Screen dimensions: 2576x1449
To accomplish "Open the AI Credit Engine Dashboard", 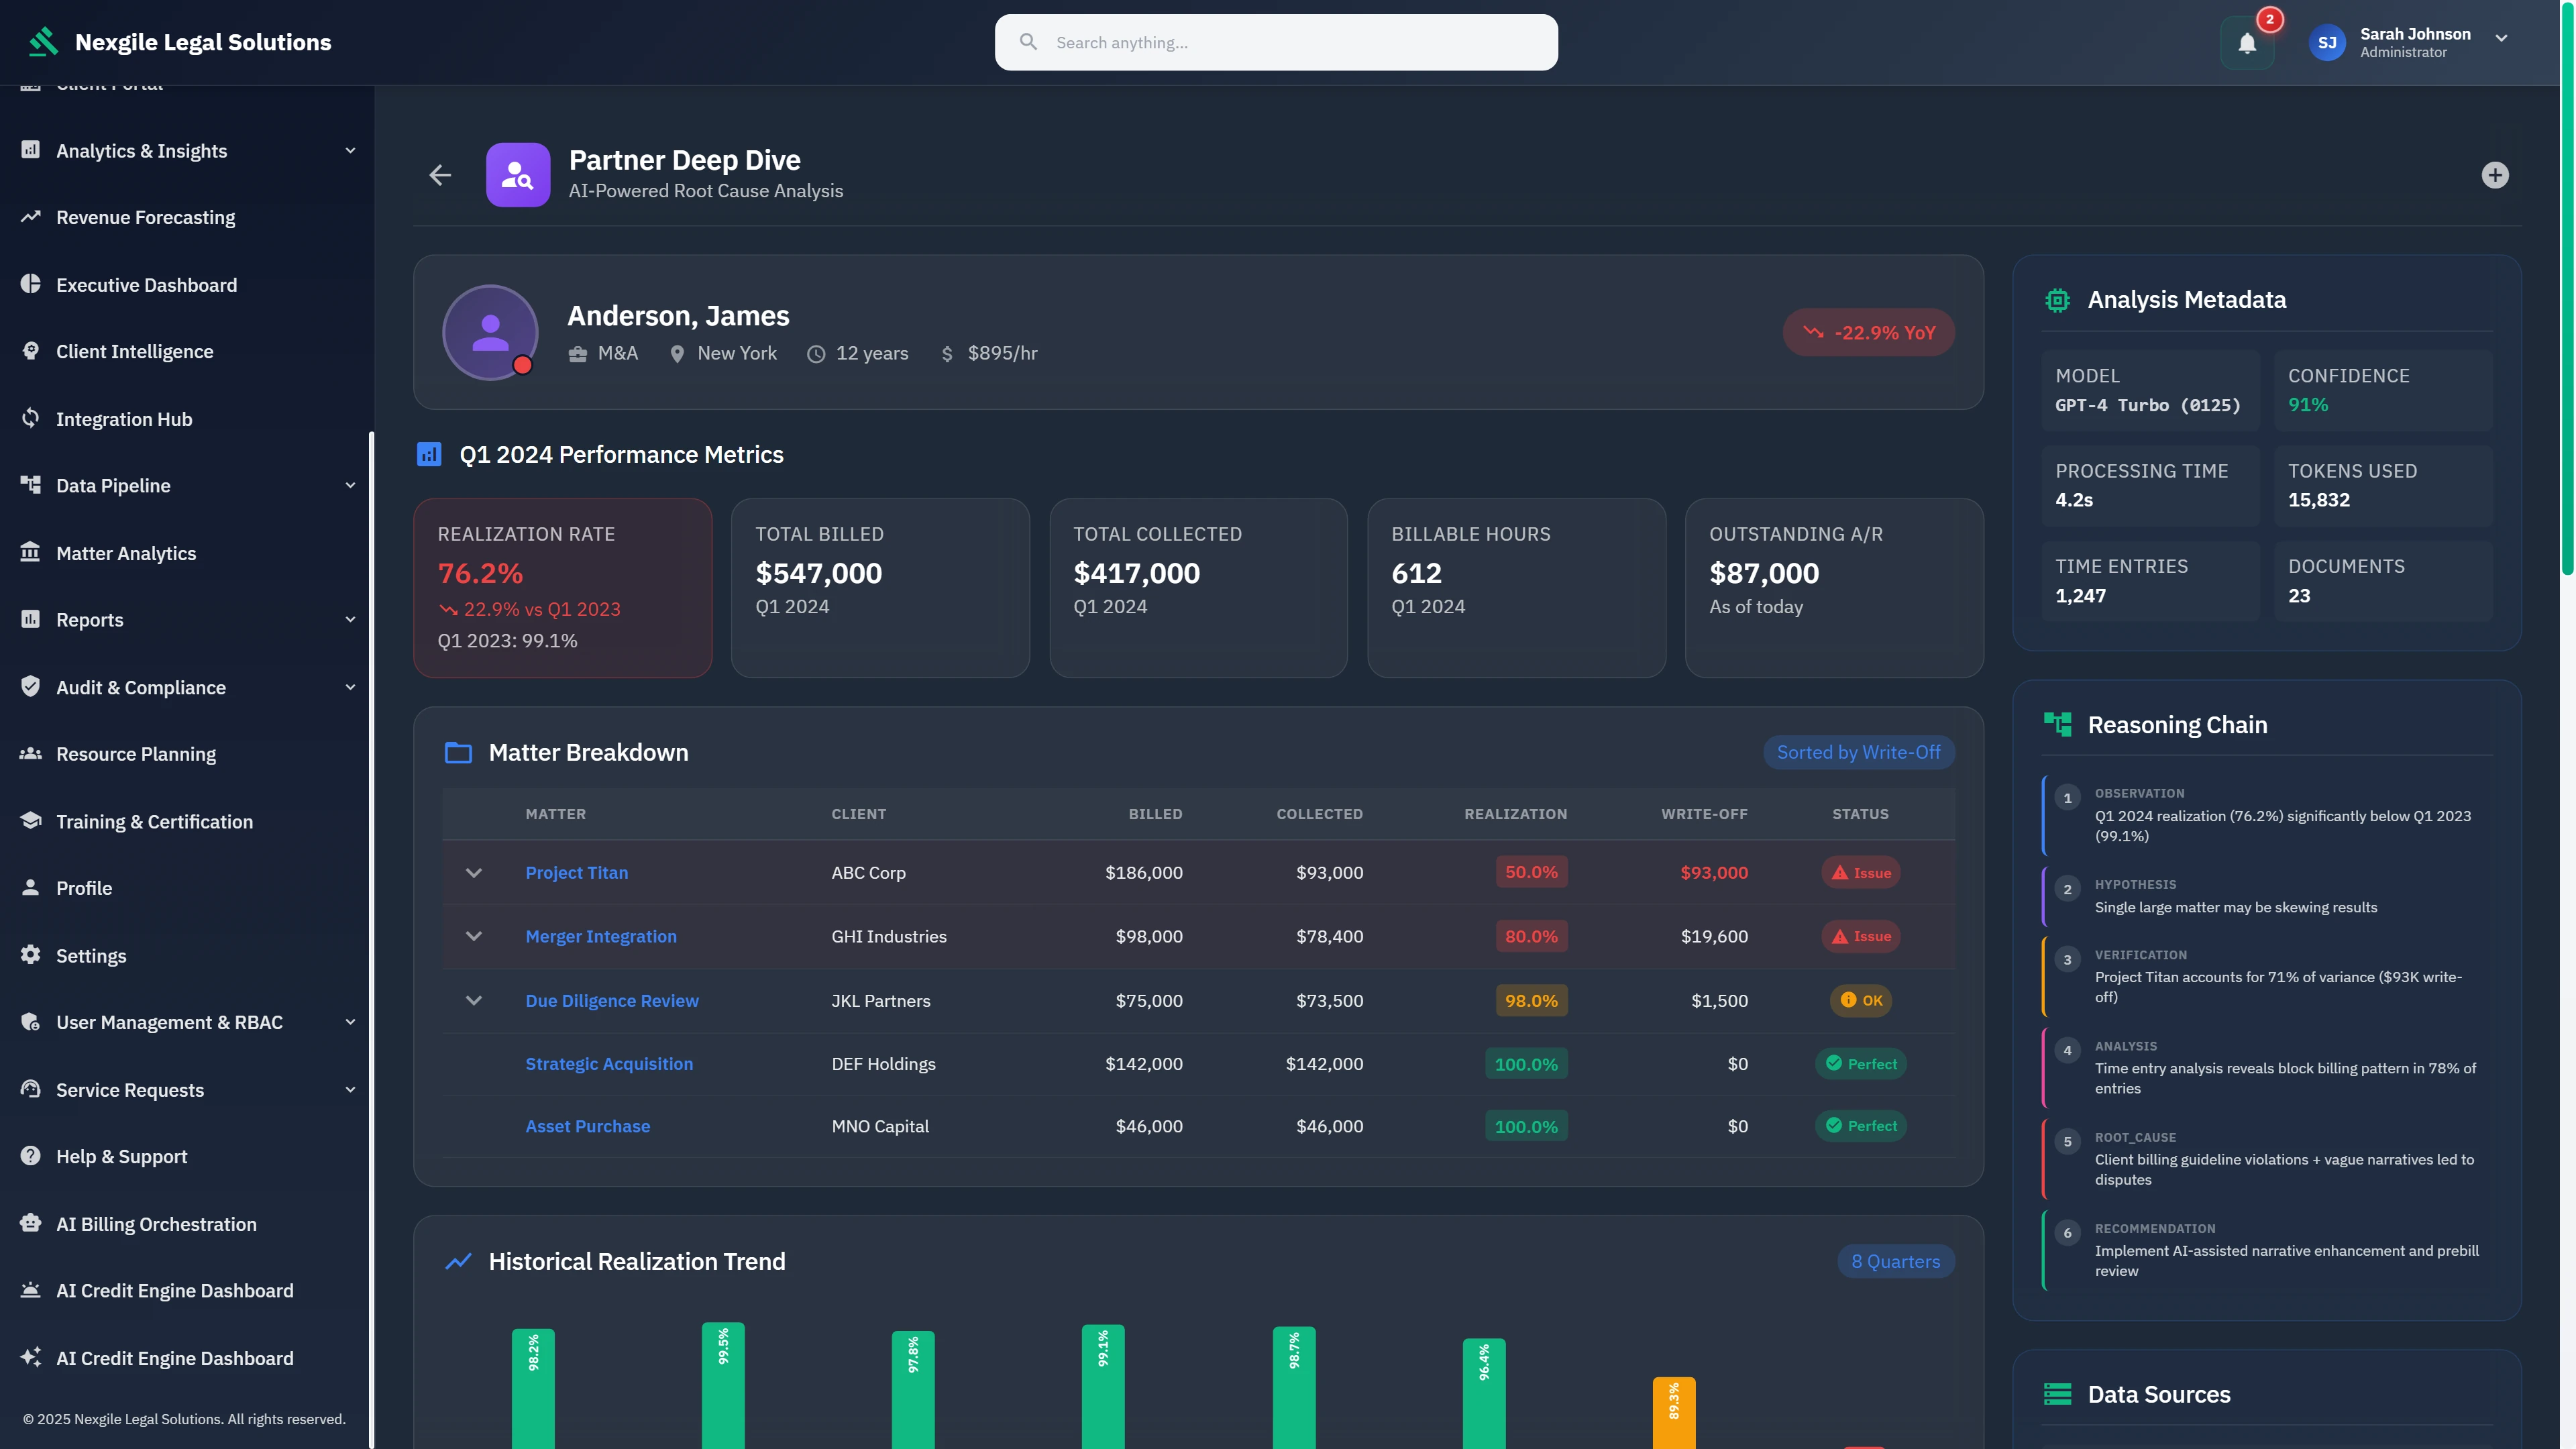I will (174, 1290).
